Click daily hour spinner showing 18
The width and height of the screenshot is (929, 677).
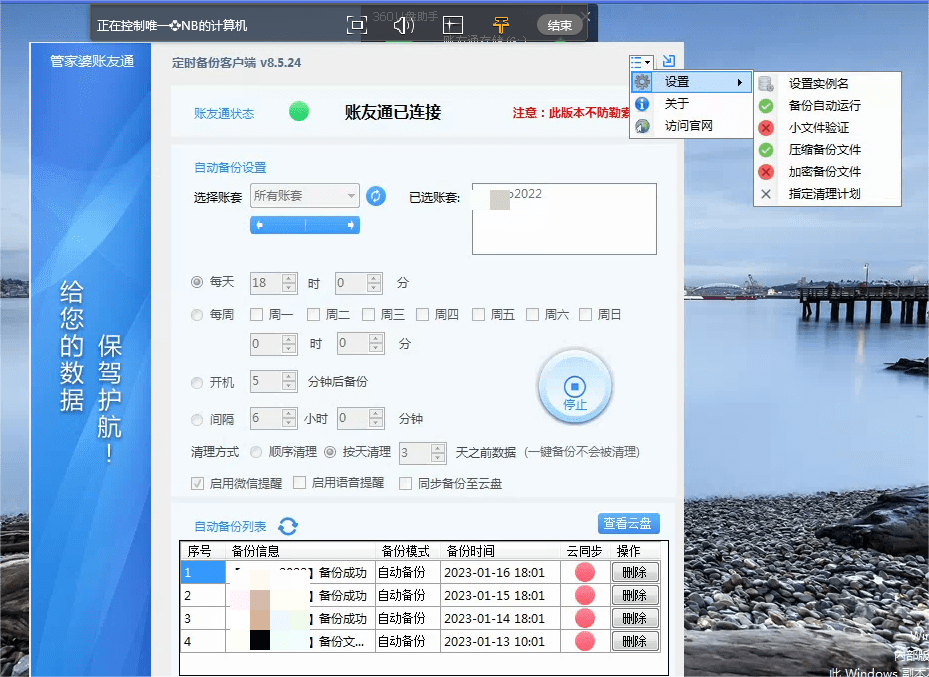[273, 283]
